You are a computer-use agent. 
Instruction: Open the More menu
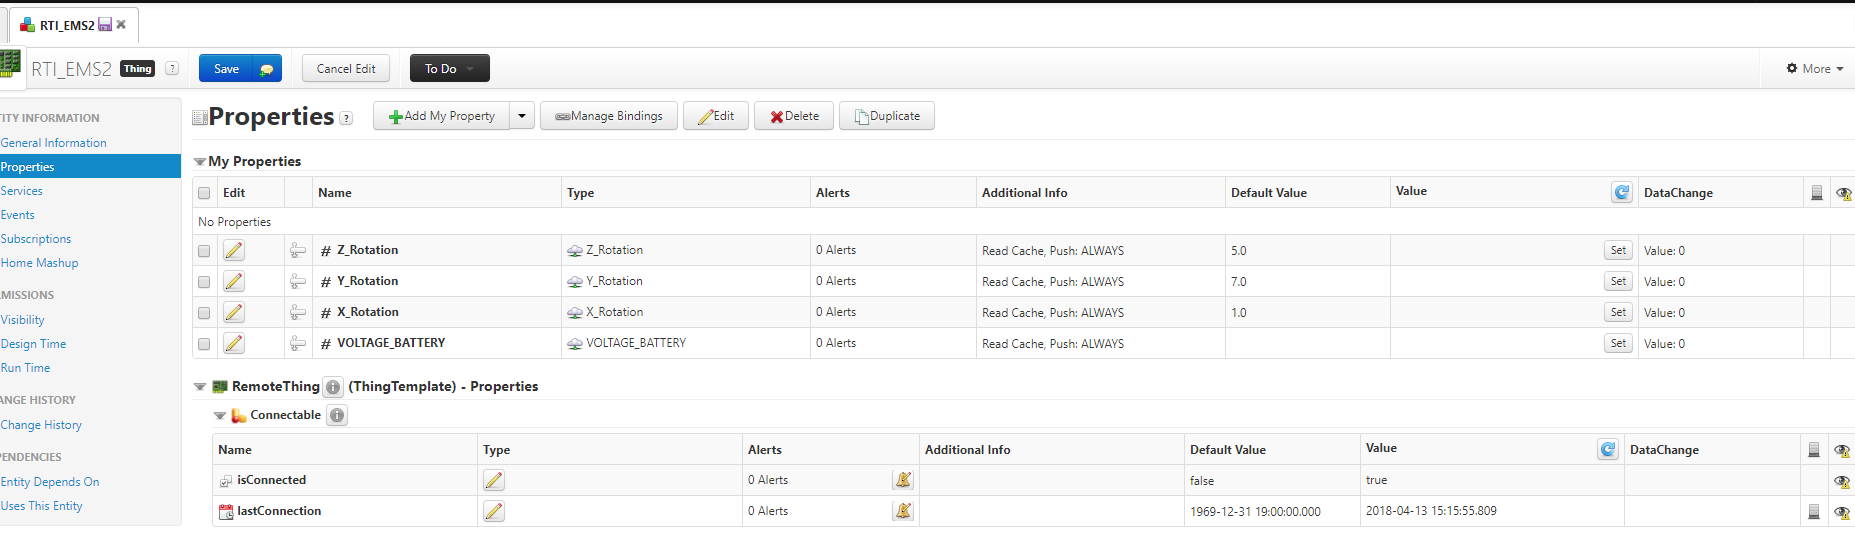coord(1814,69)
